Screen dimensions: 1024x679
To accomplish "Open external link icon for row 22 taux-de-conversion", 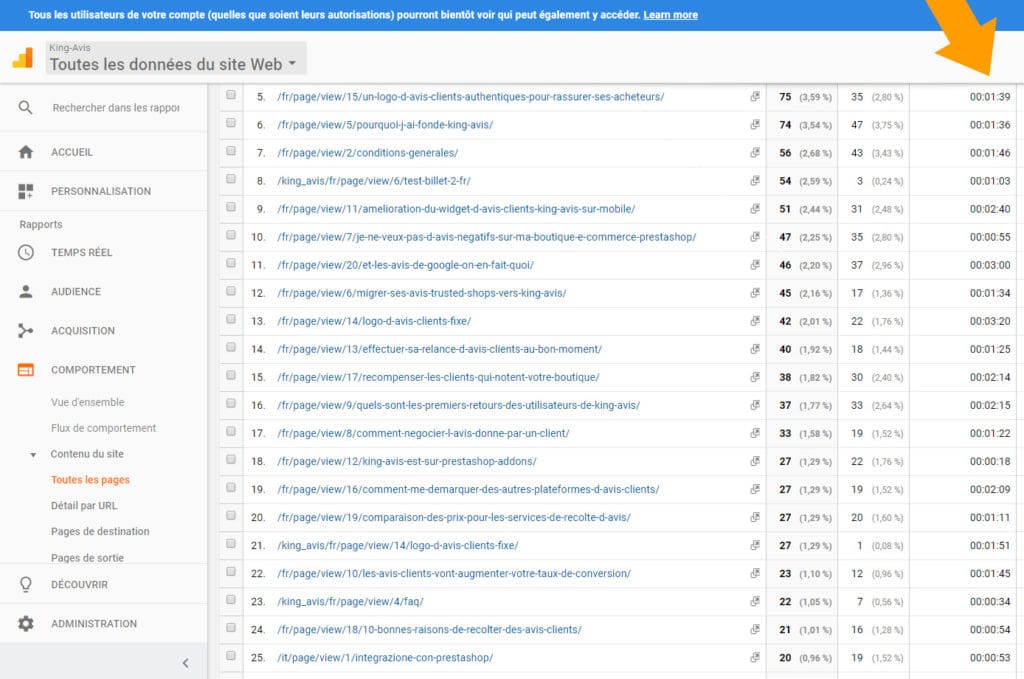I will tap(755, 573).
